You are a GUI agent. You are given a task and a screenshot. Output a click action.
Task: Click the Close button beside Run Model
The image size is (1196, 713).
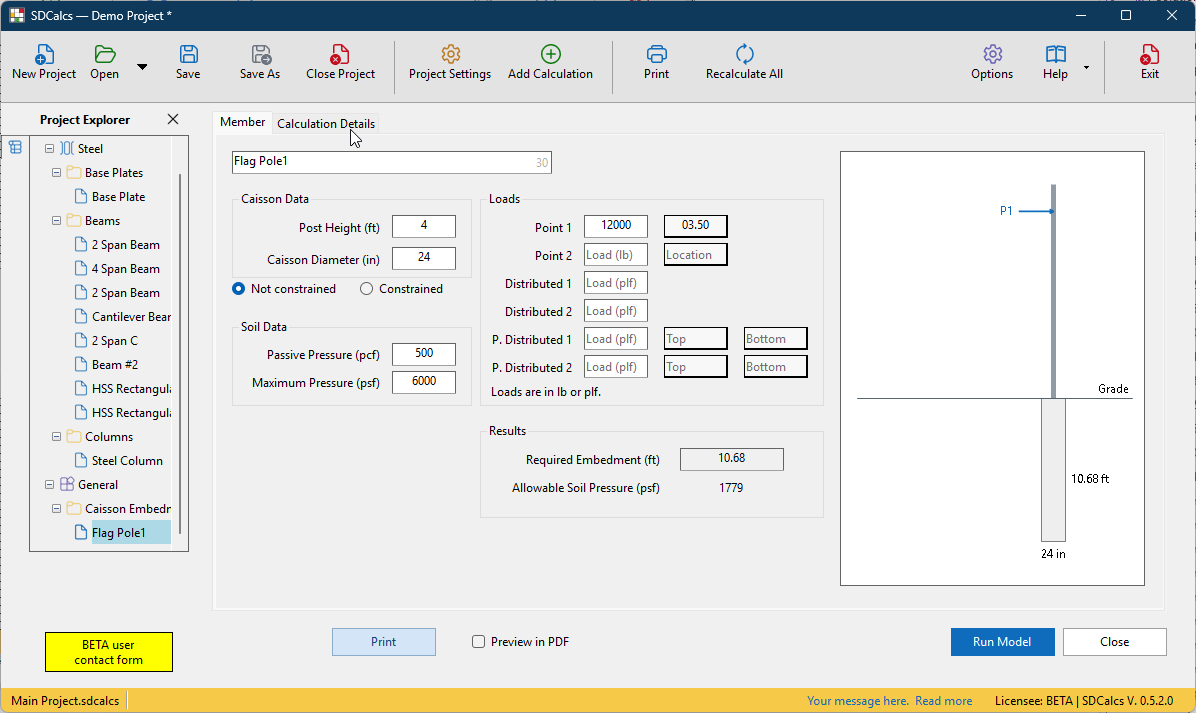tap(1114, 642)
